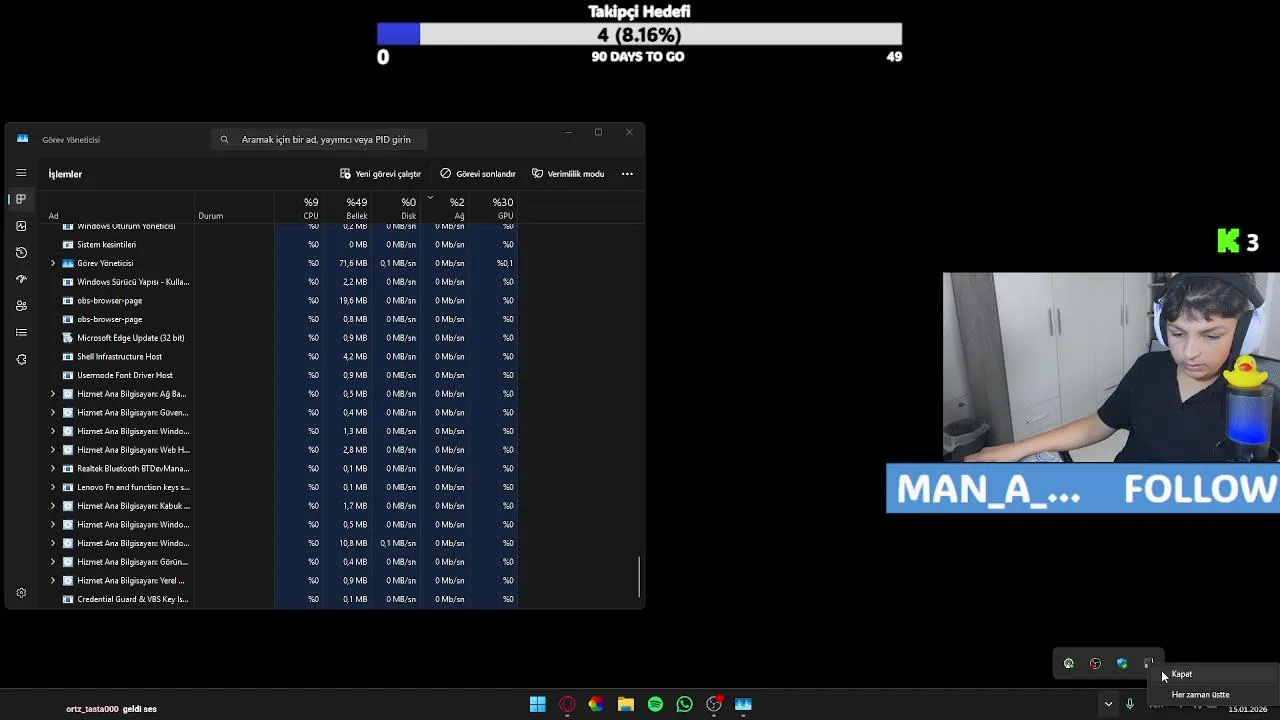Open Spotify from the taskbar
The width and height of the screenshot is (1280, 720).
pos(655,705)
